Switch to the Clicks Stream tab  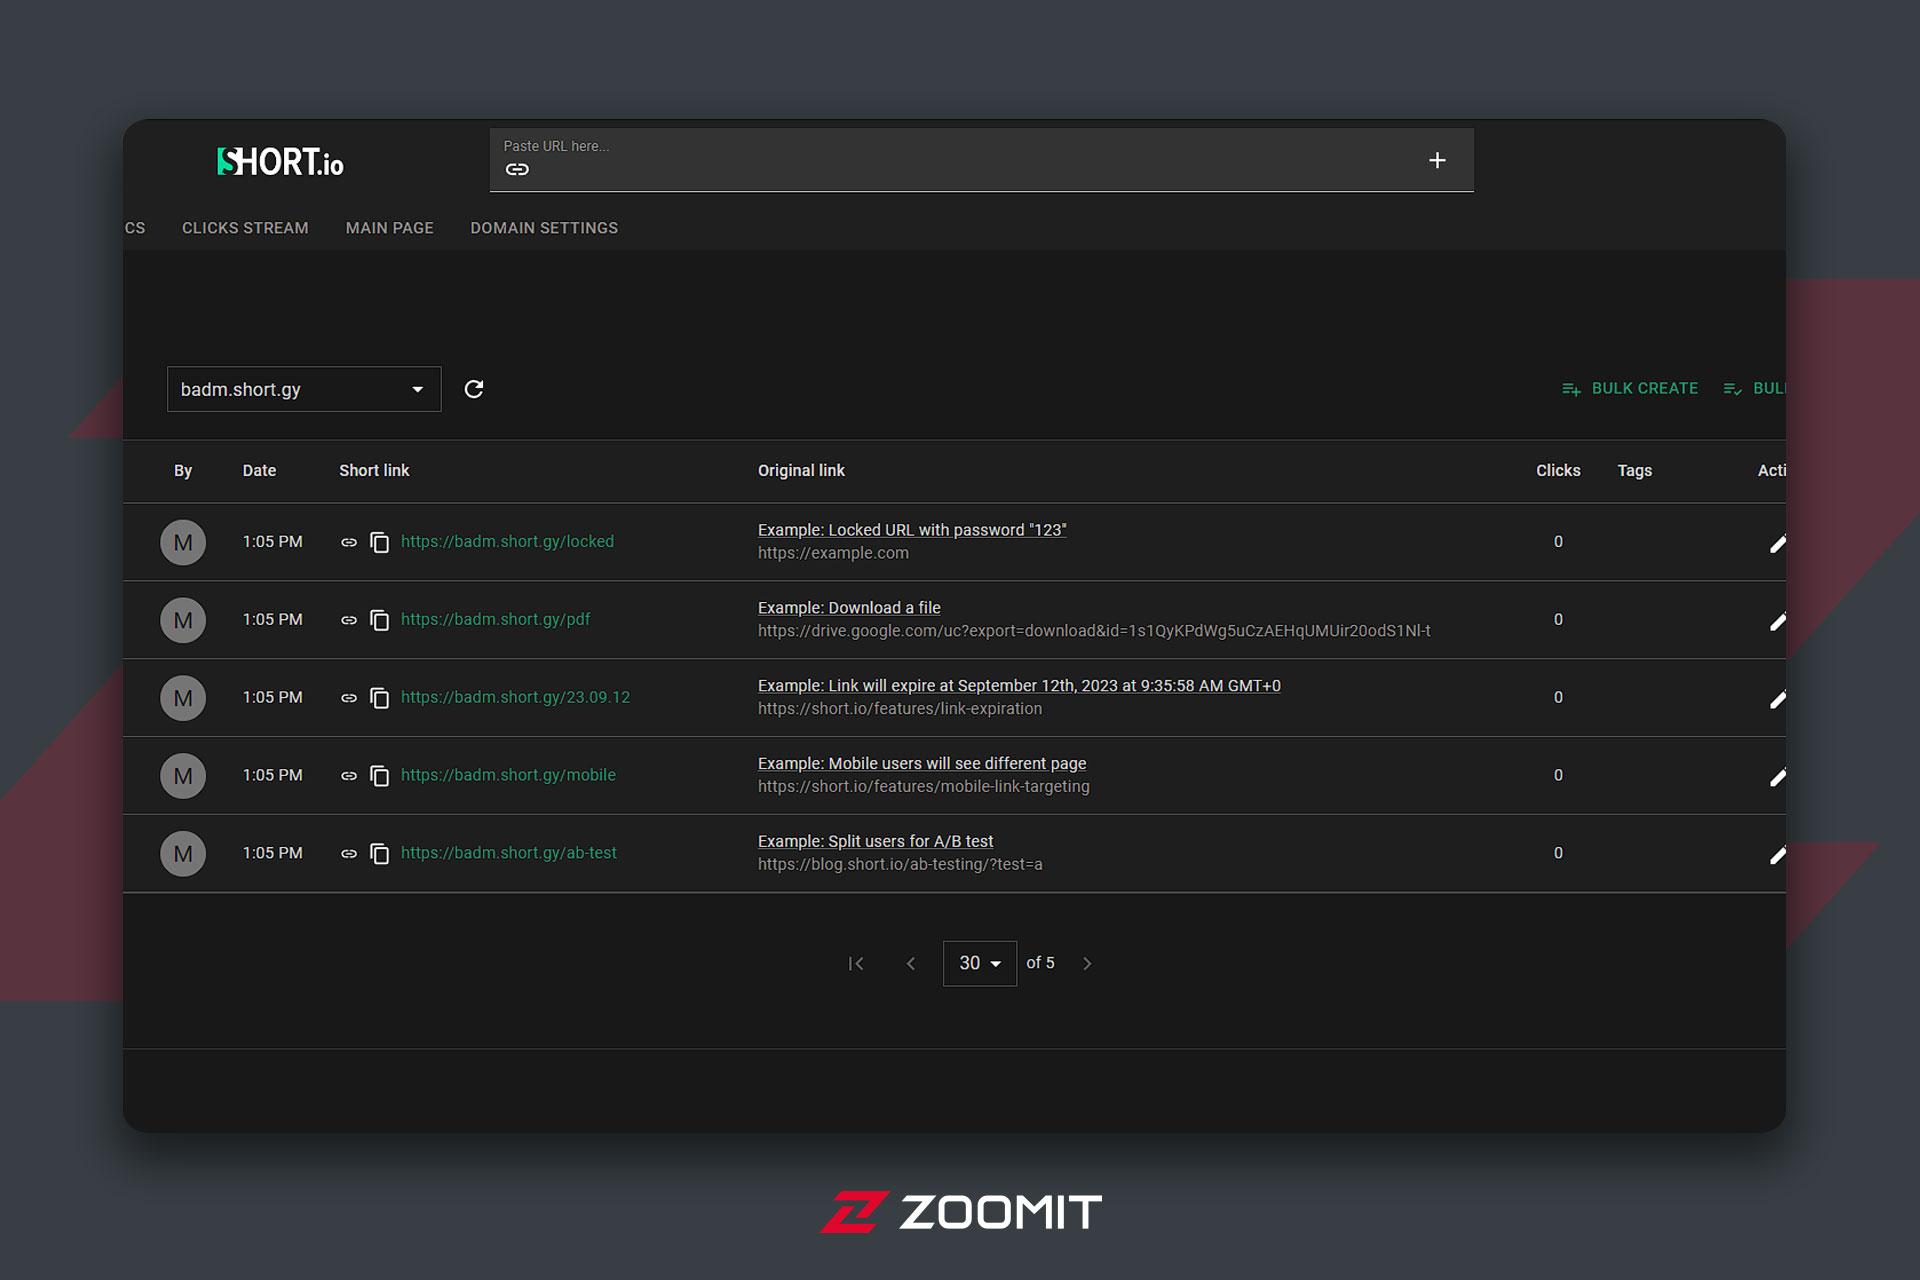click(x=245, y=228)
